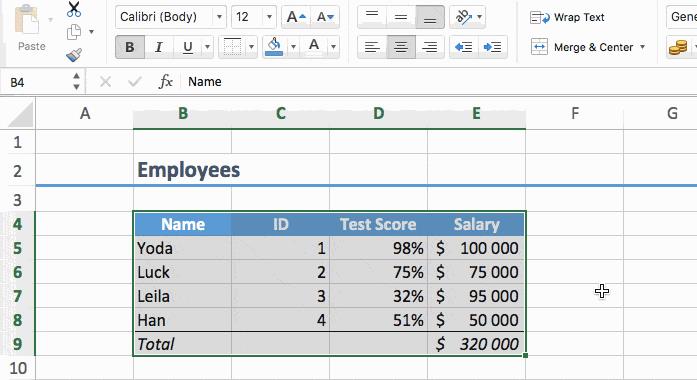
Task: Click the Align Right icon
Action: pos(429,47)
